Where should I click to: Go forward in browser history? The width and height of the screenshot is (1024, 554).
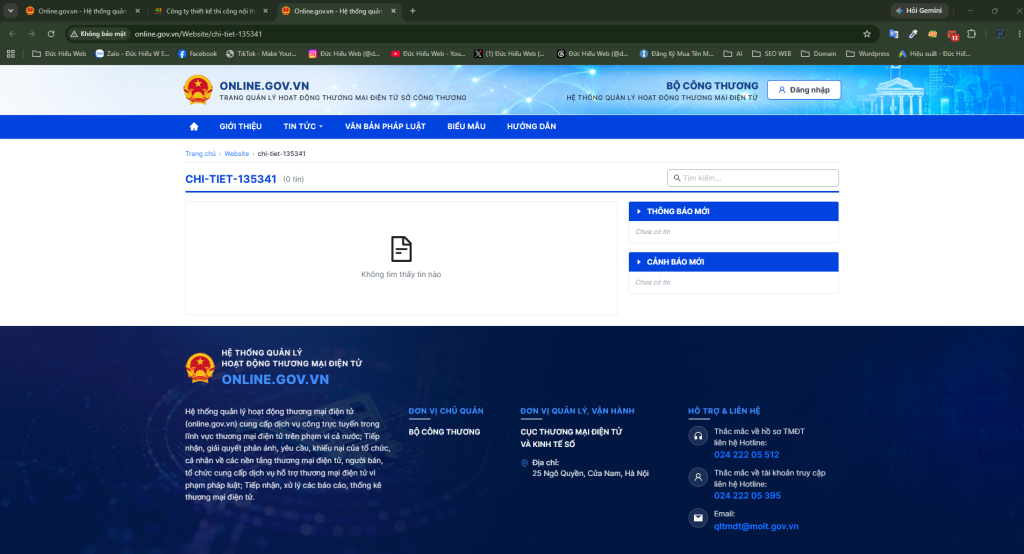point(31,34)
